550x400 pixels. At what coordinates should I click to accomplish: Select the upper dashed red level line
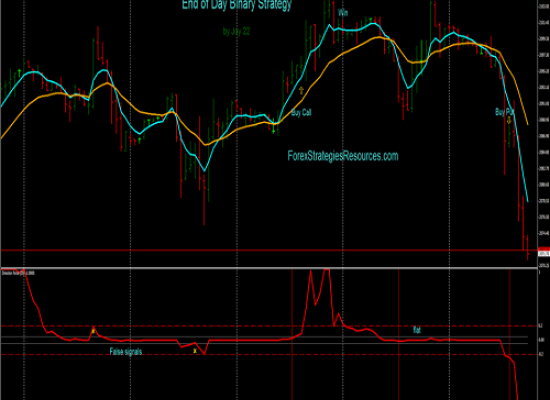269,326
